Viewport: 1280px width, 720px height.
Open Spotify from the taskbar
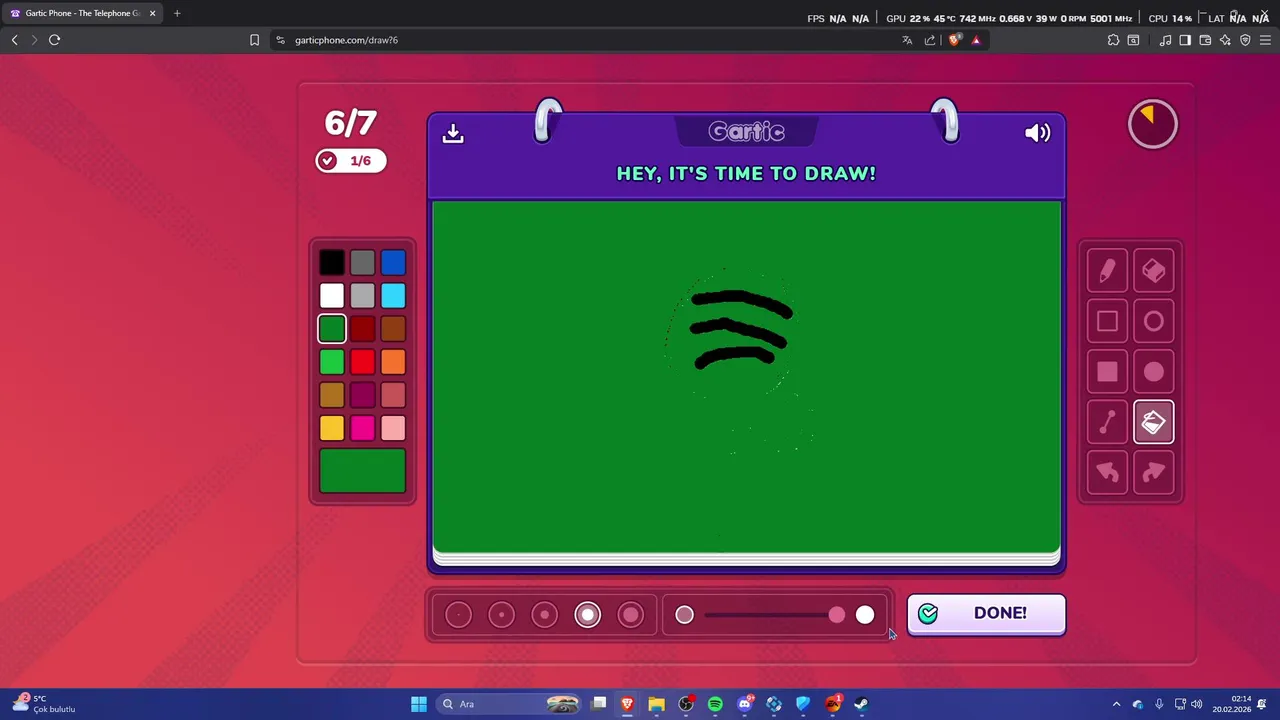coord(715,704)
